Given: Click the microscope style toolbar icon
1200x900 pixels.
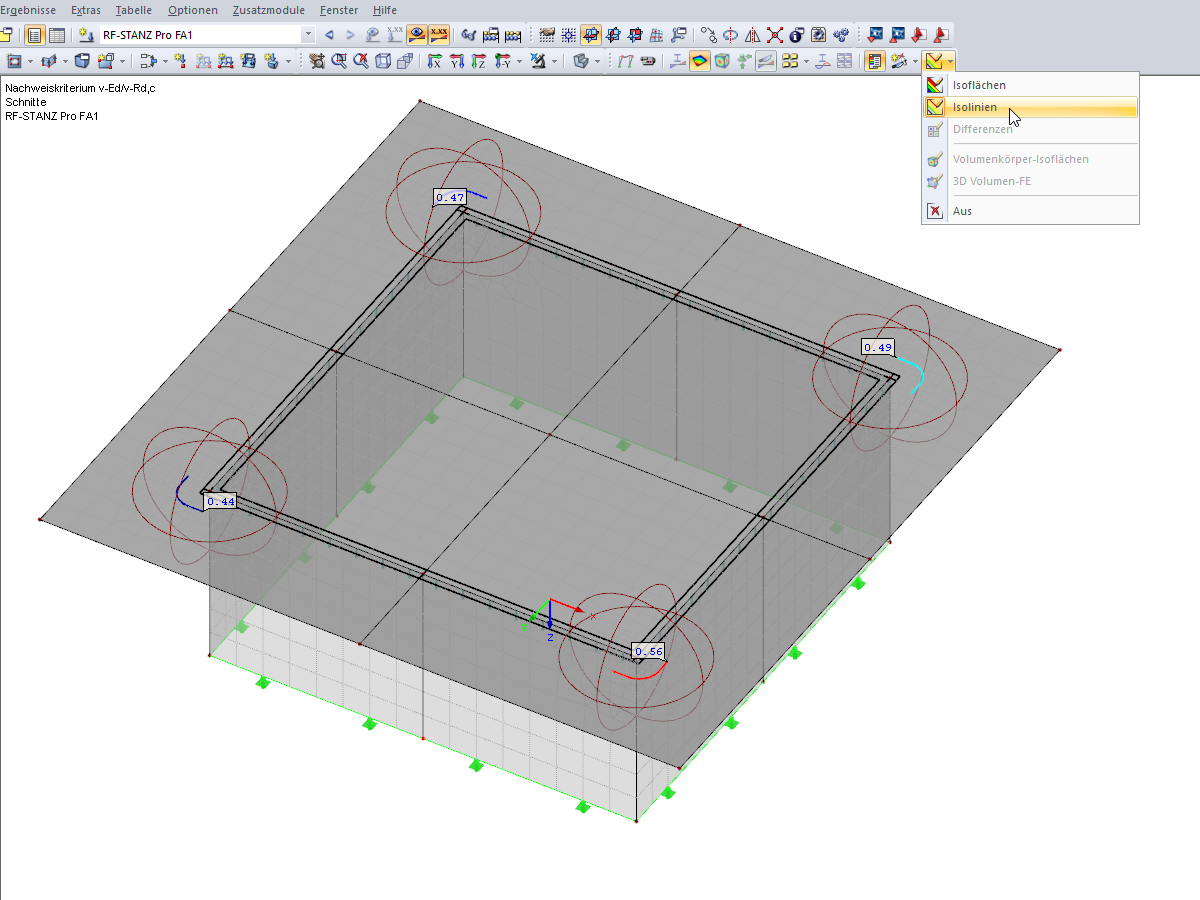Looking at the screenshot, I should pos(538,61).
